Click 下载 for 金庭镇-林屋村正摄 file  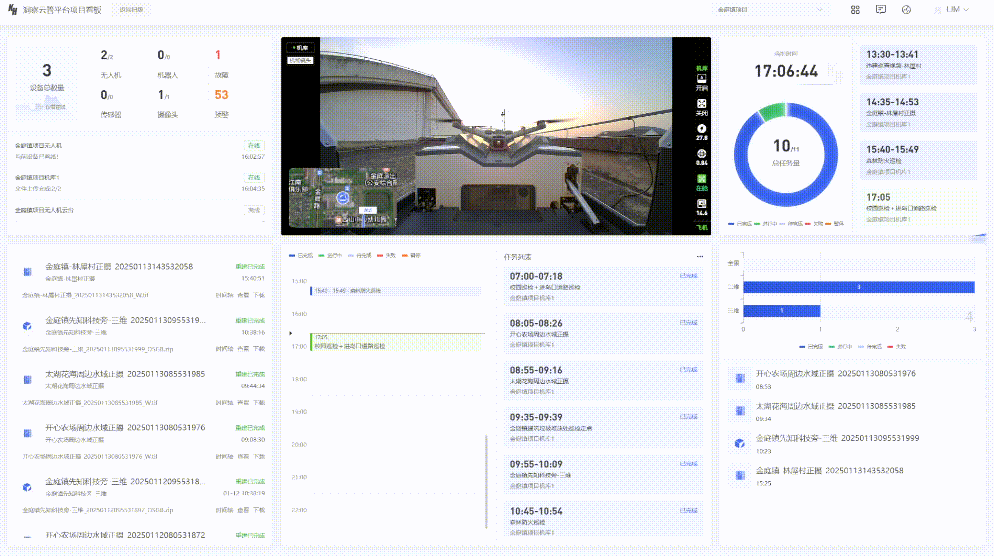pos(259,296)
